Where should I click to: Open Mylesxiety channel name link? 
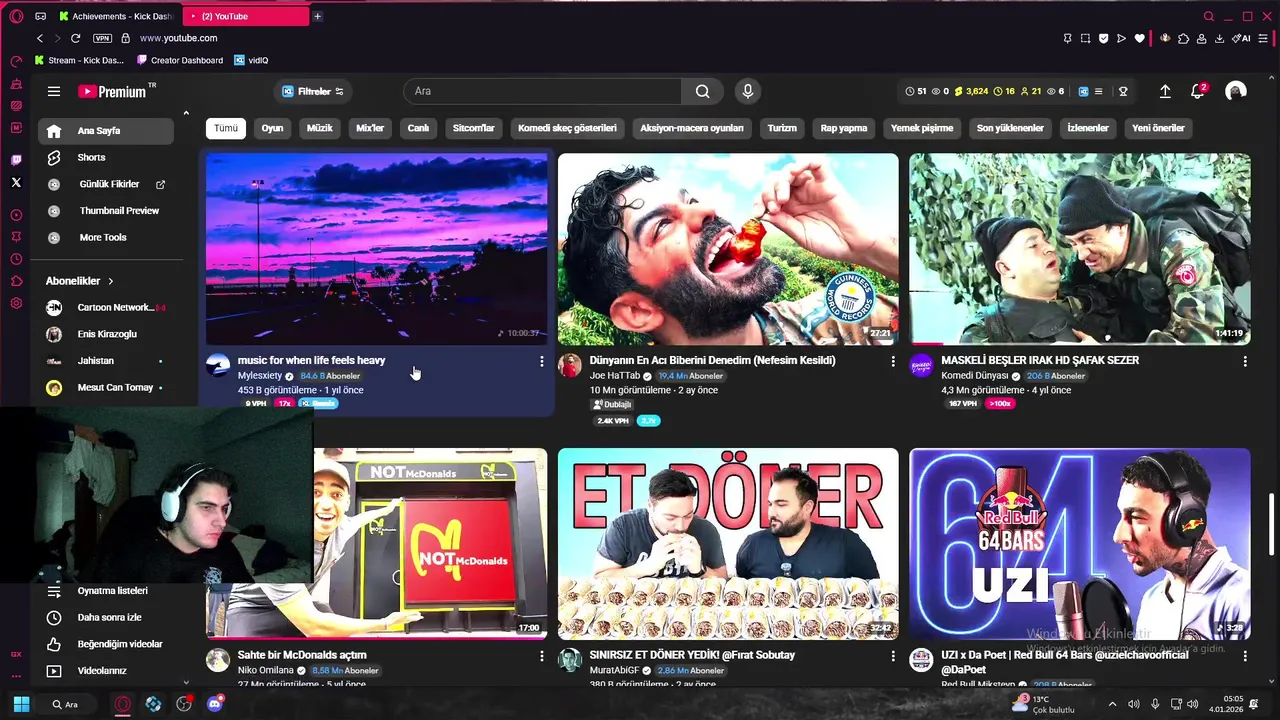(x=260, y=376)
